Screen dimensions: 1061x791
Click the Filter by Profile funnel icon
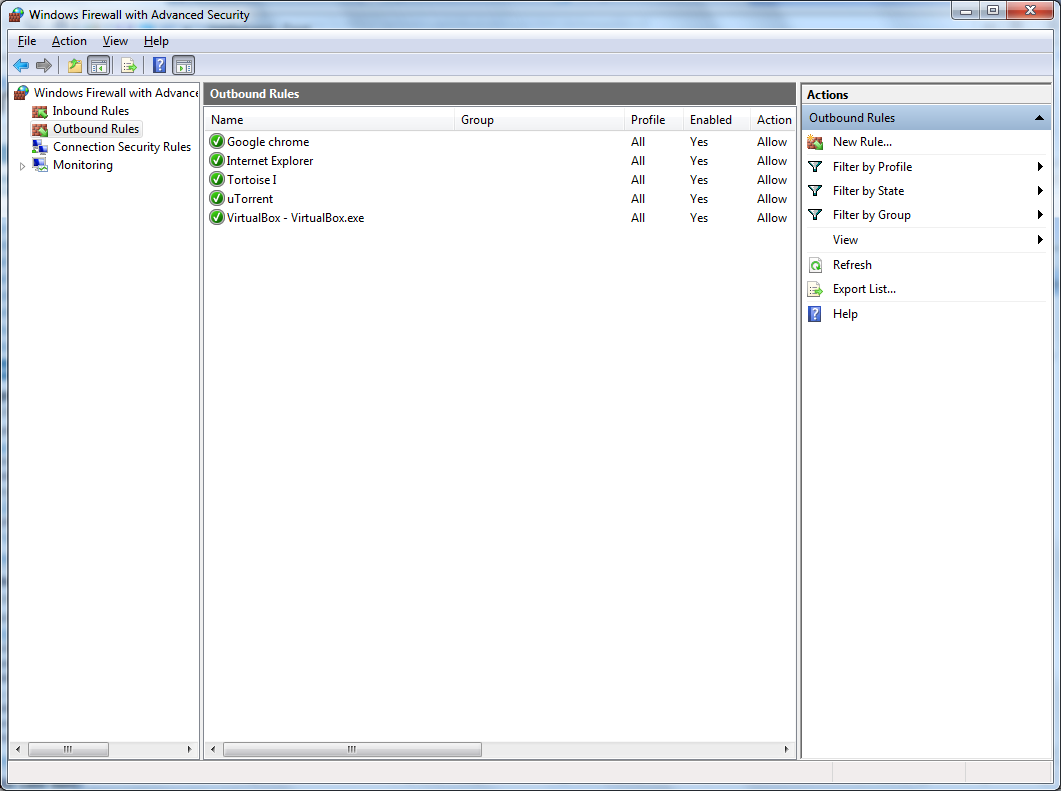815,166
